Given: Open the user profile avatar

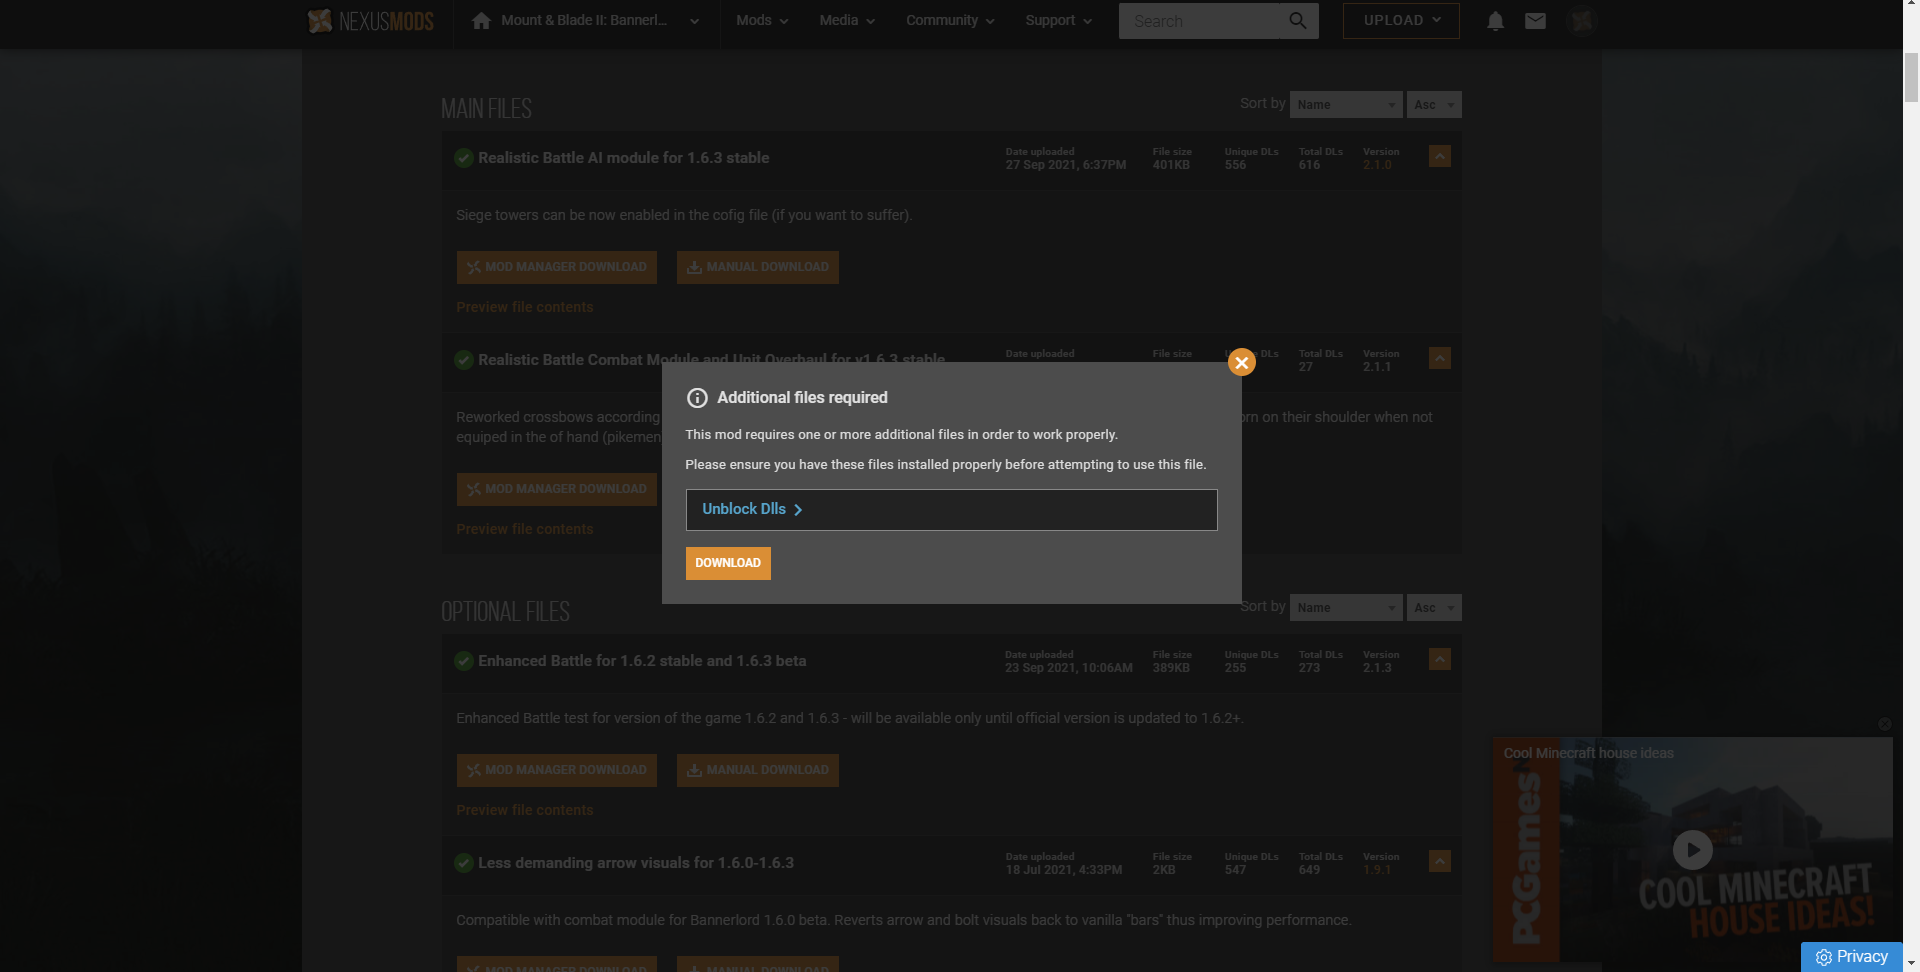Looking at the screenshot, I should coord(1581,21).
